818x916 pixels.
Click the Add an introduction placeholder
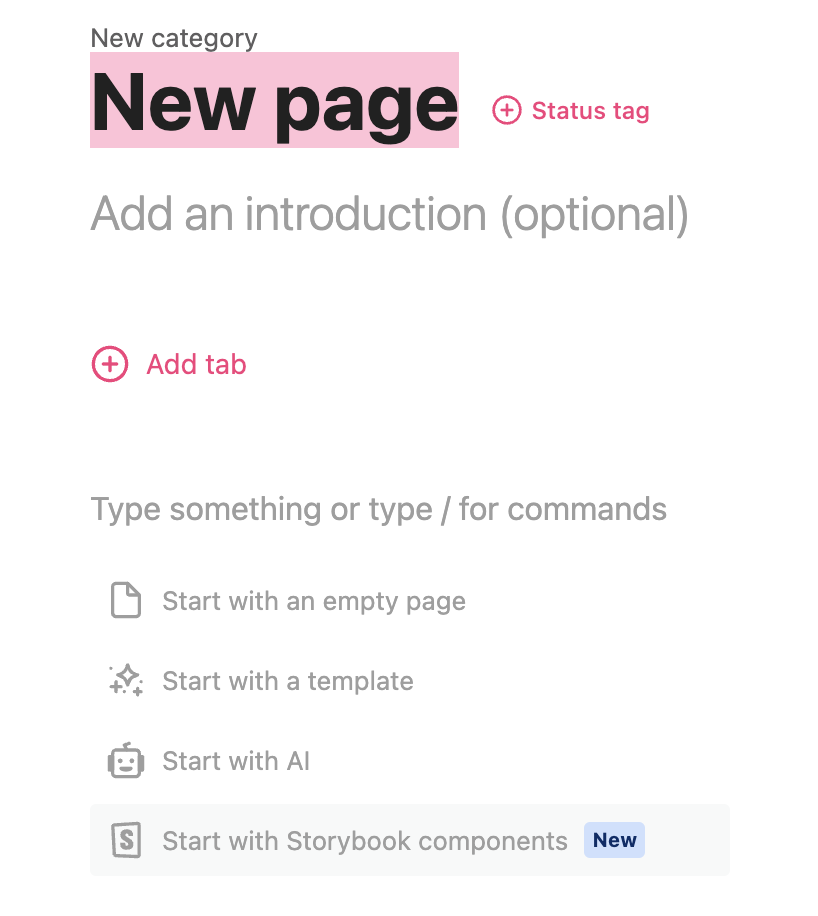pyautogui.click(x=390, y=214)
